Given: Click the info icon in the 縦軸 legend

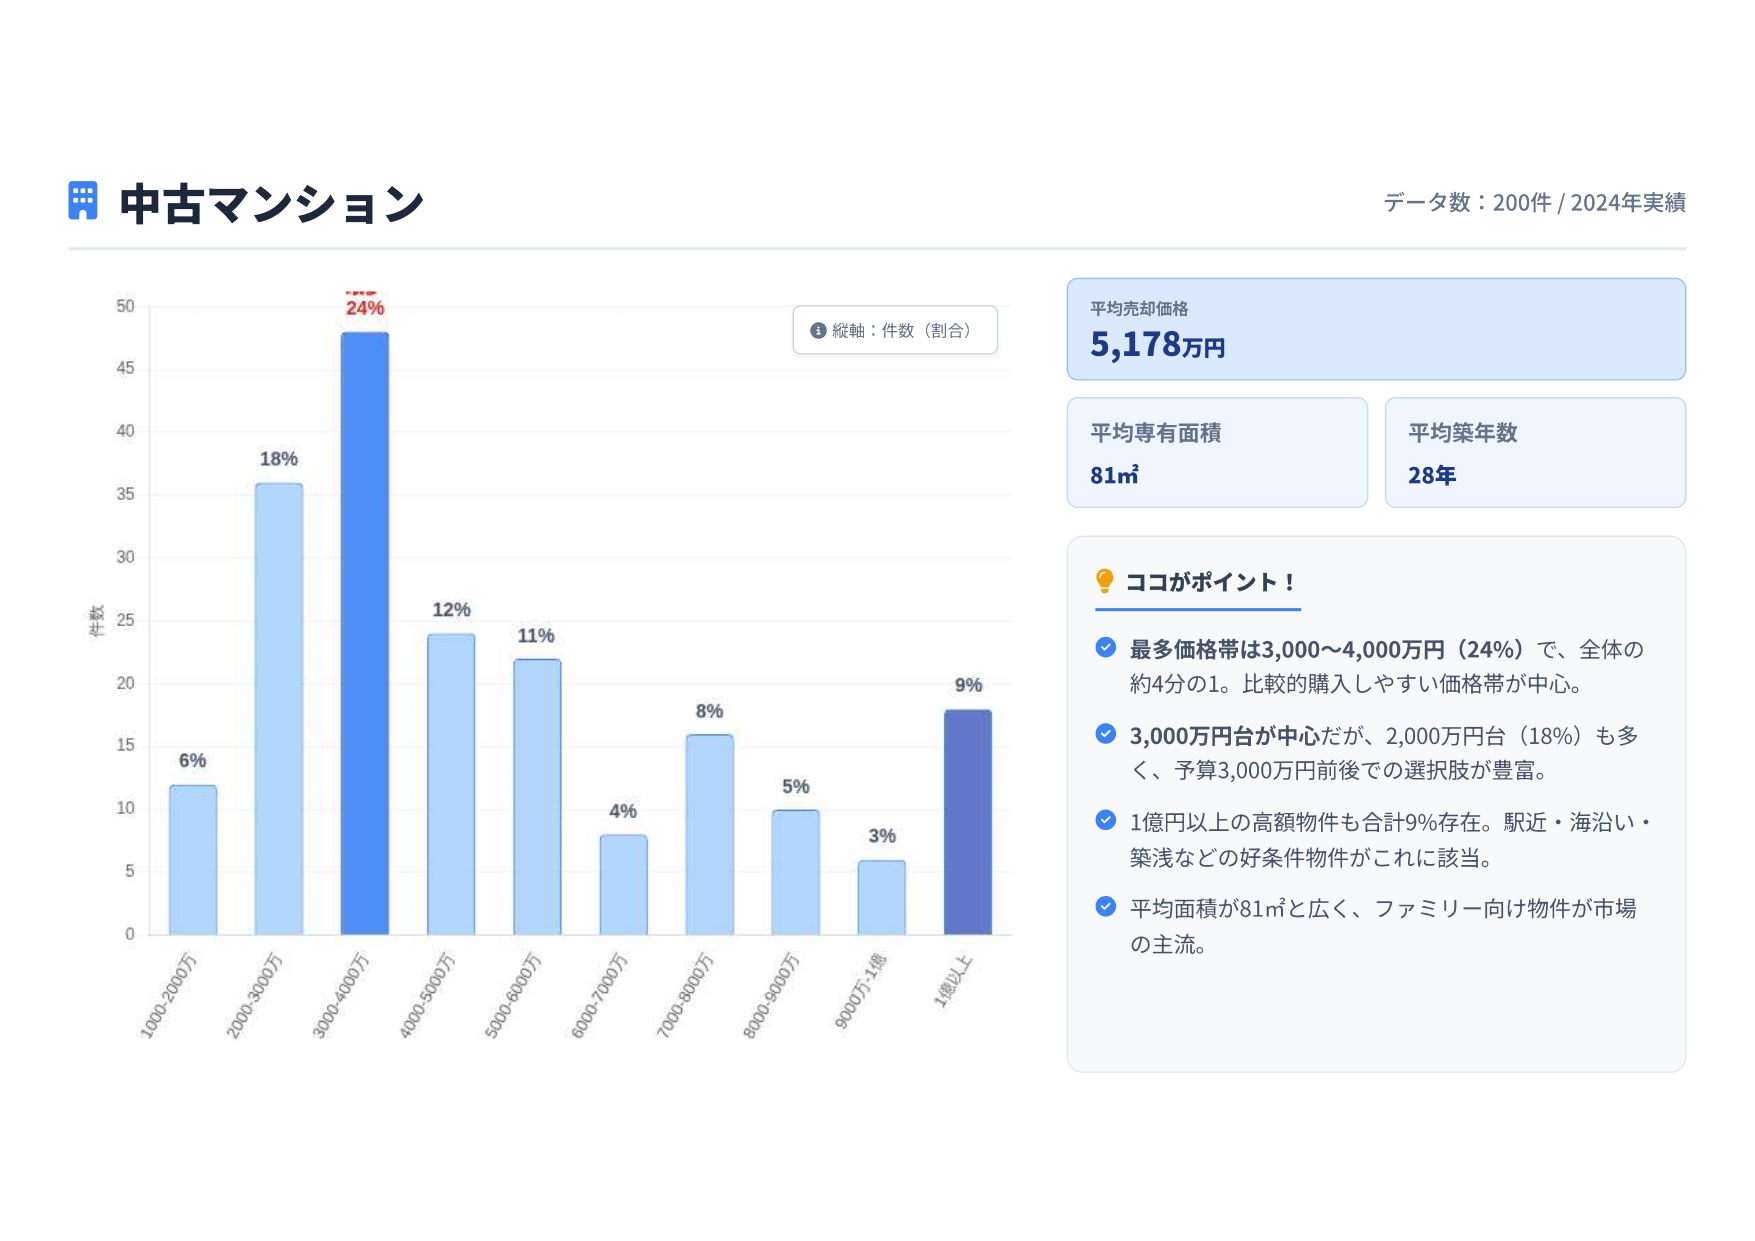Looking at the screenshot, I should click(818, 331).
